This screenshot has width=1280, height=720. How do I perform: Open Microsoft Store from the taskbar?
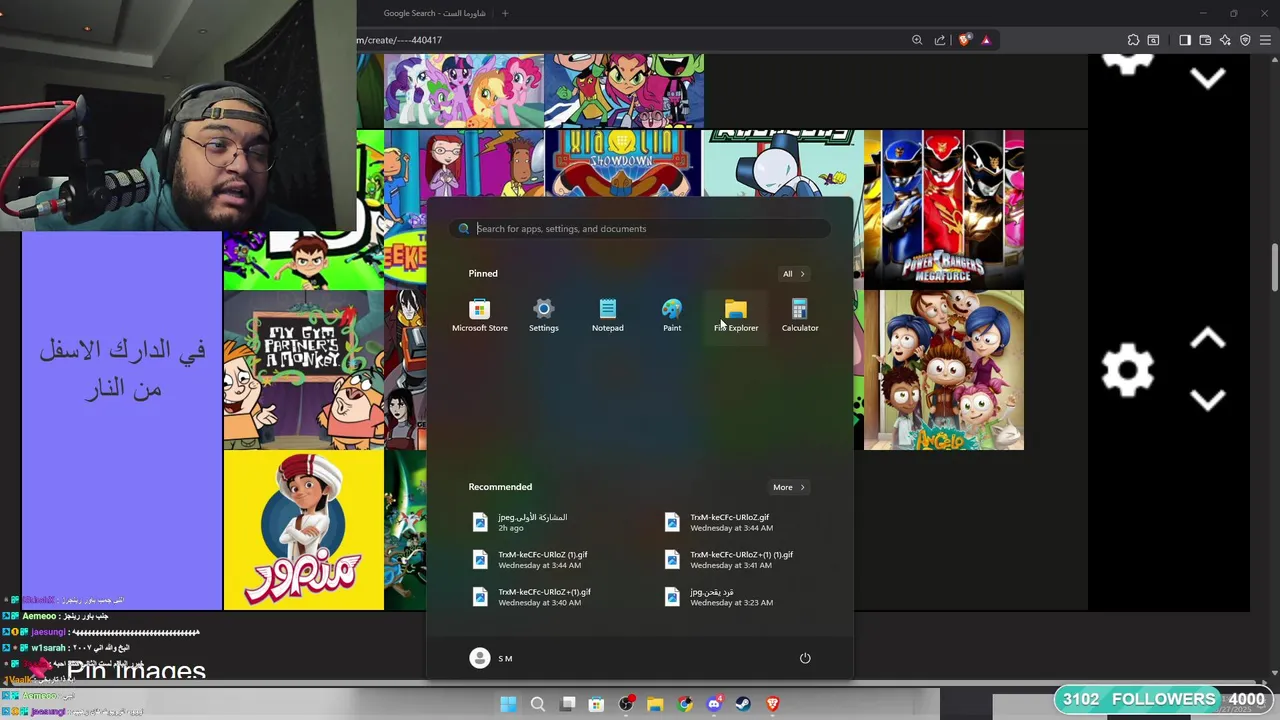pyautogui.click(x=596, y=704)
